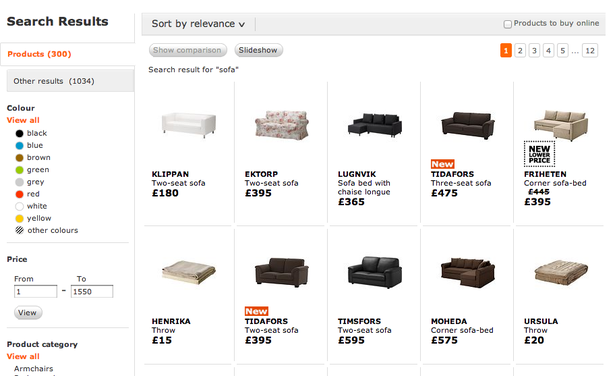Open the URSULA throw image
The width and height of the screenshot is (615, 376).
(x=561, y=272)
